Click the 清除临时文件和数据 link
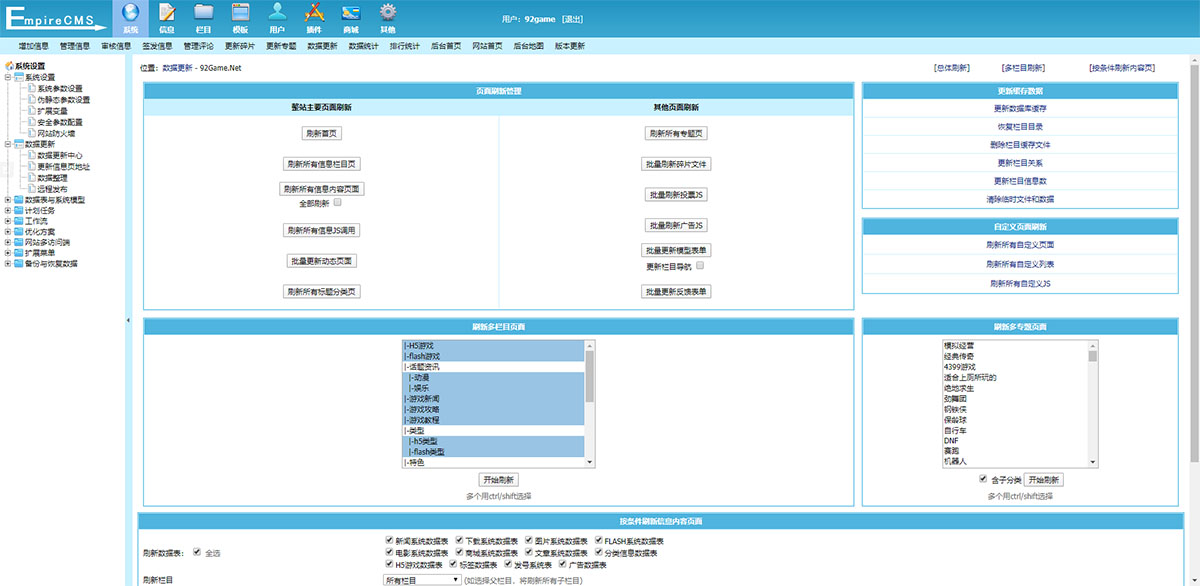Viewport: 1200px width, 586px height. 1020,199
